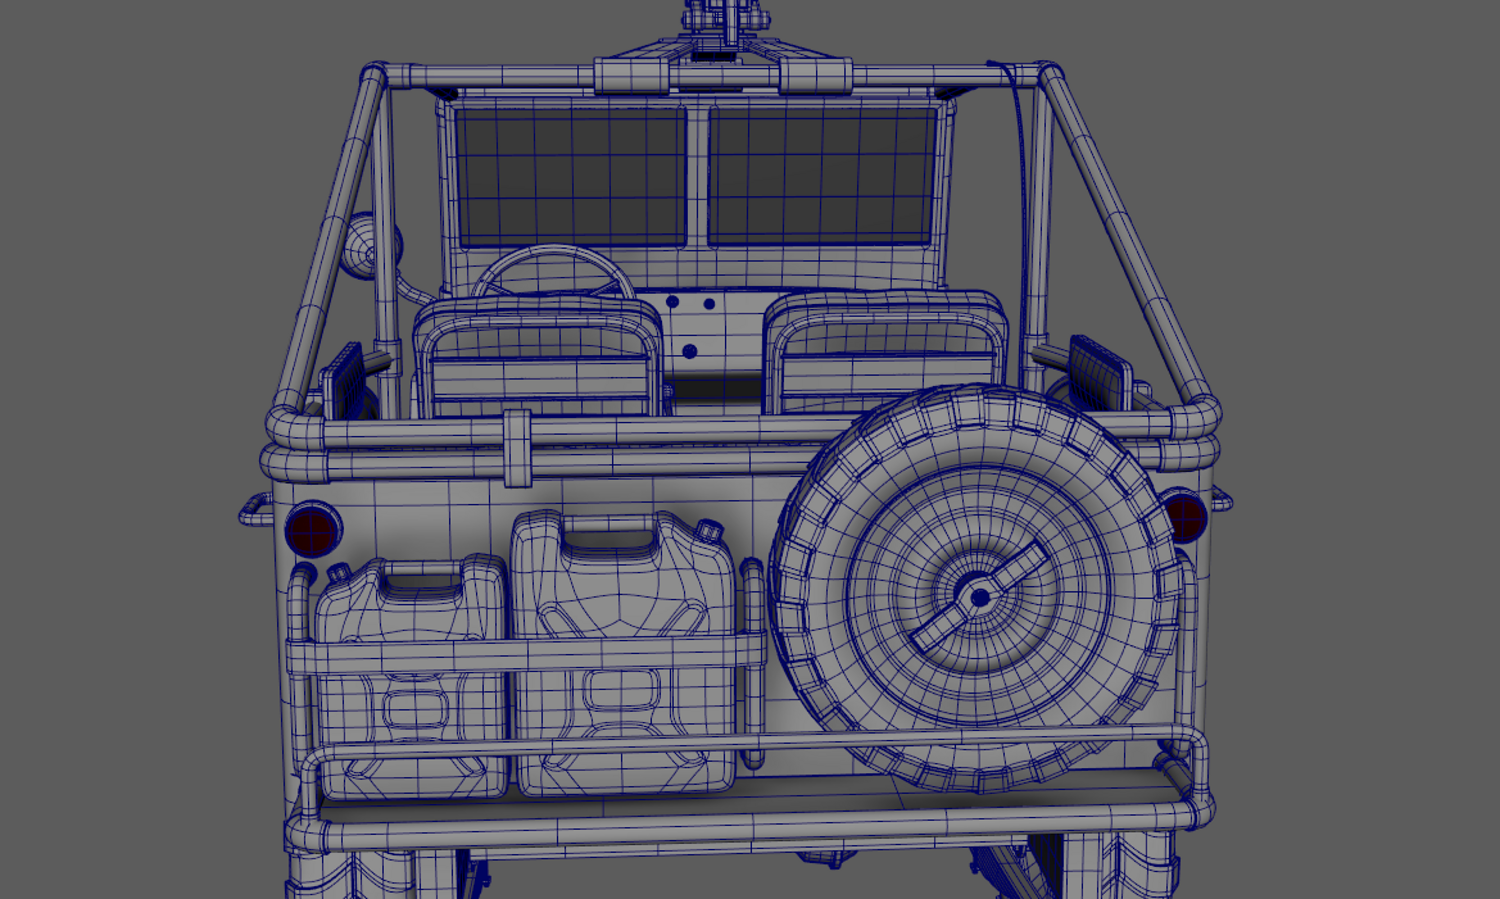Viewport: 1500px width, 899px height.
Task: Click the windshield pane above the steering wheel
Action: click(571, 176)
